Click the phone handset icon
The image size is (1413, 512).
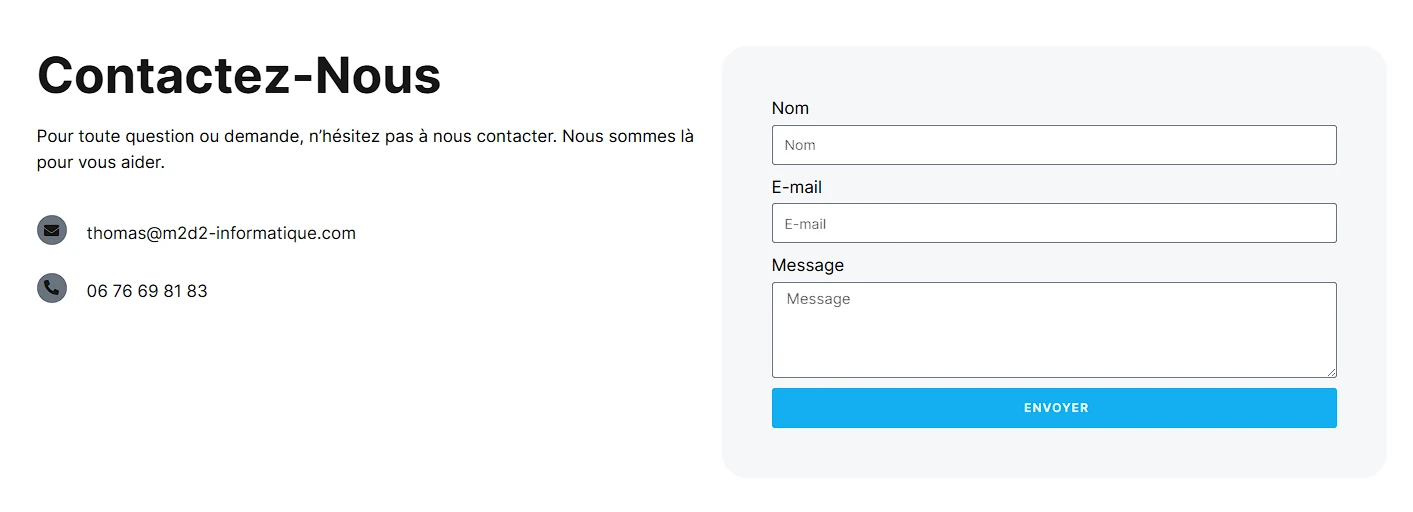click(x=52, y=288)
